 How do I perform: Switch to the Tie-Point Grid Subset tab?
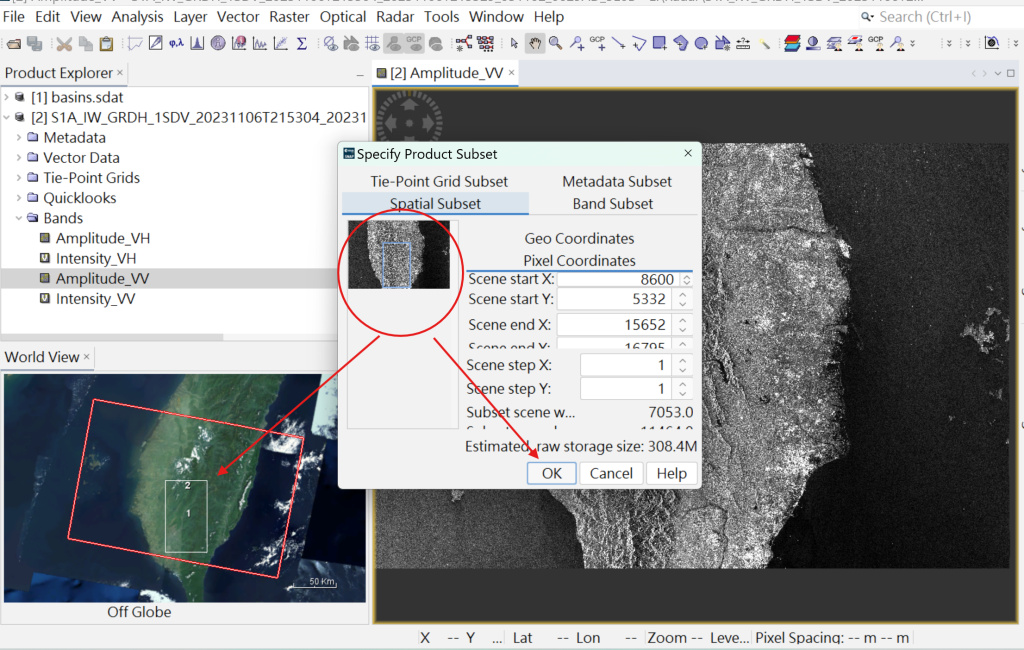point(439,182)
